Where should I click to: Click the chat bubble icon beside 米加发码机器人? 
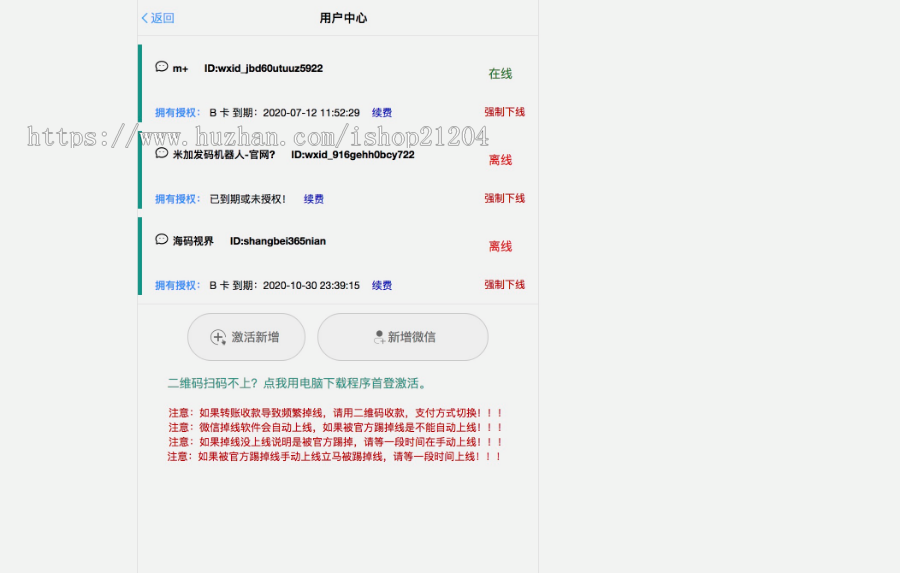162,153
